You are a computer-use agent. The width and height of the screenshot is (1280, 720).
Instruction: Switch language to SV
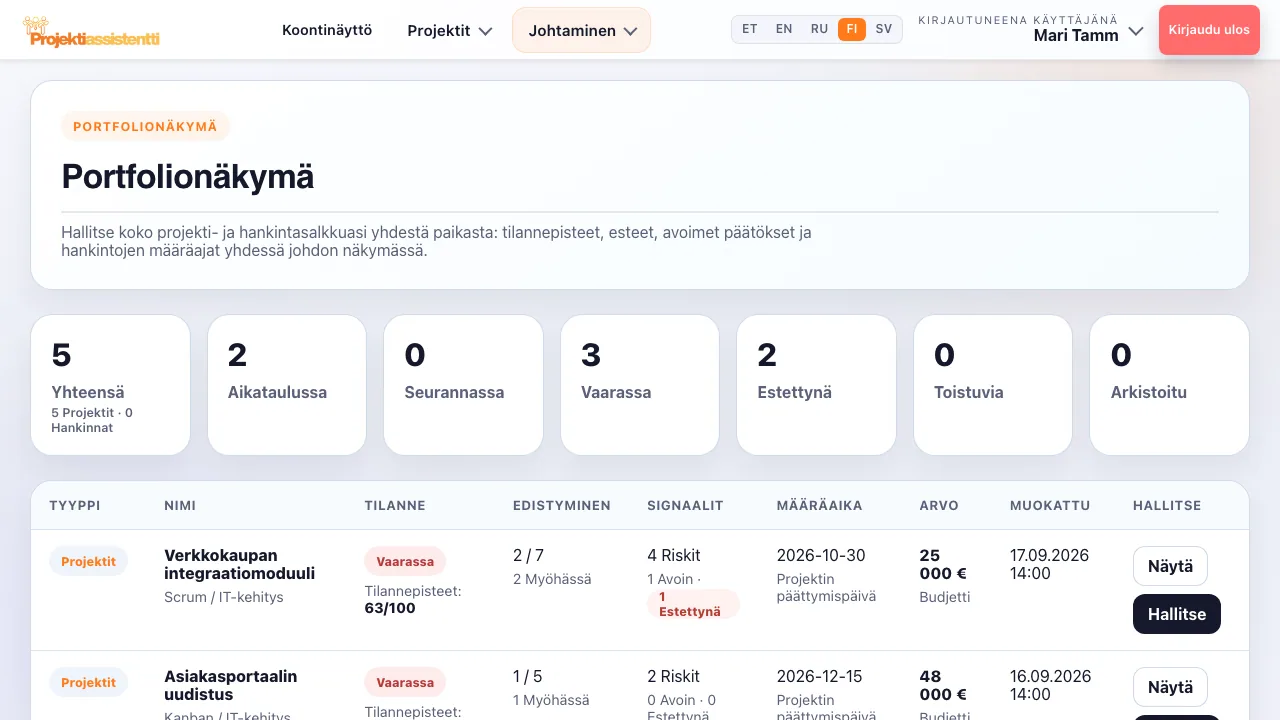click(884, 29)
